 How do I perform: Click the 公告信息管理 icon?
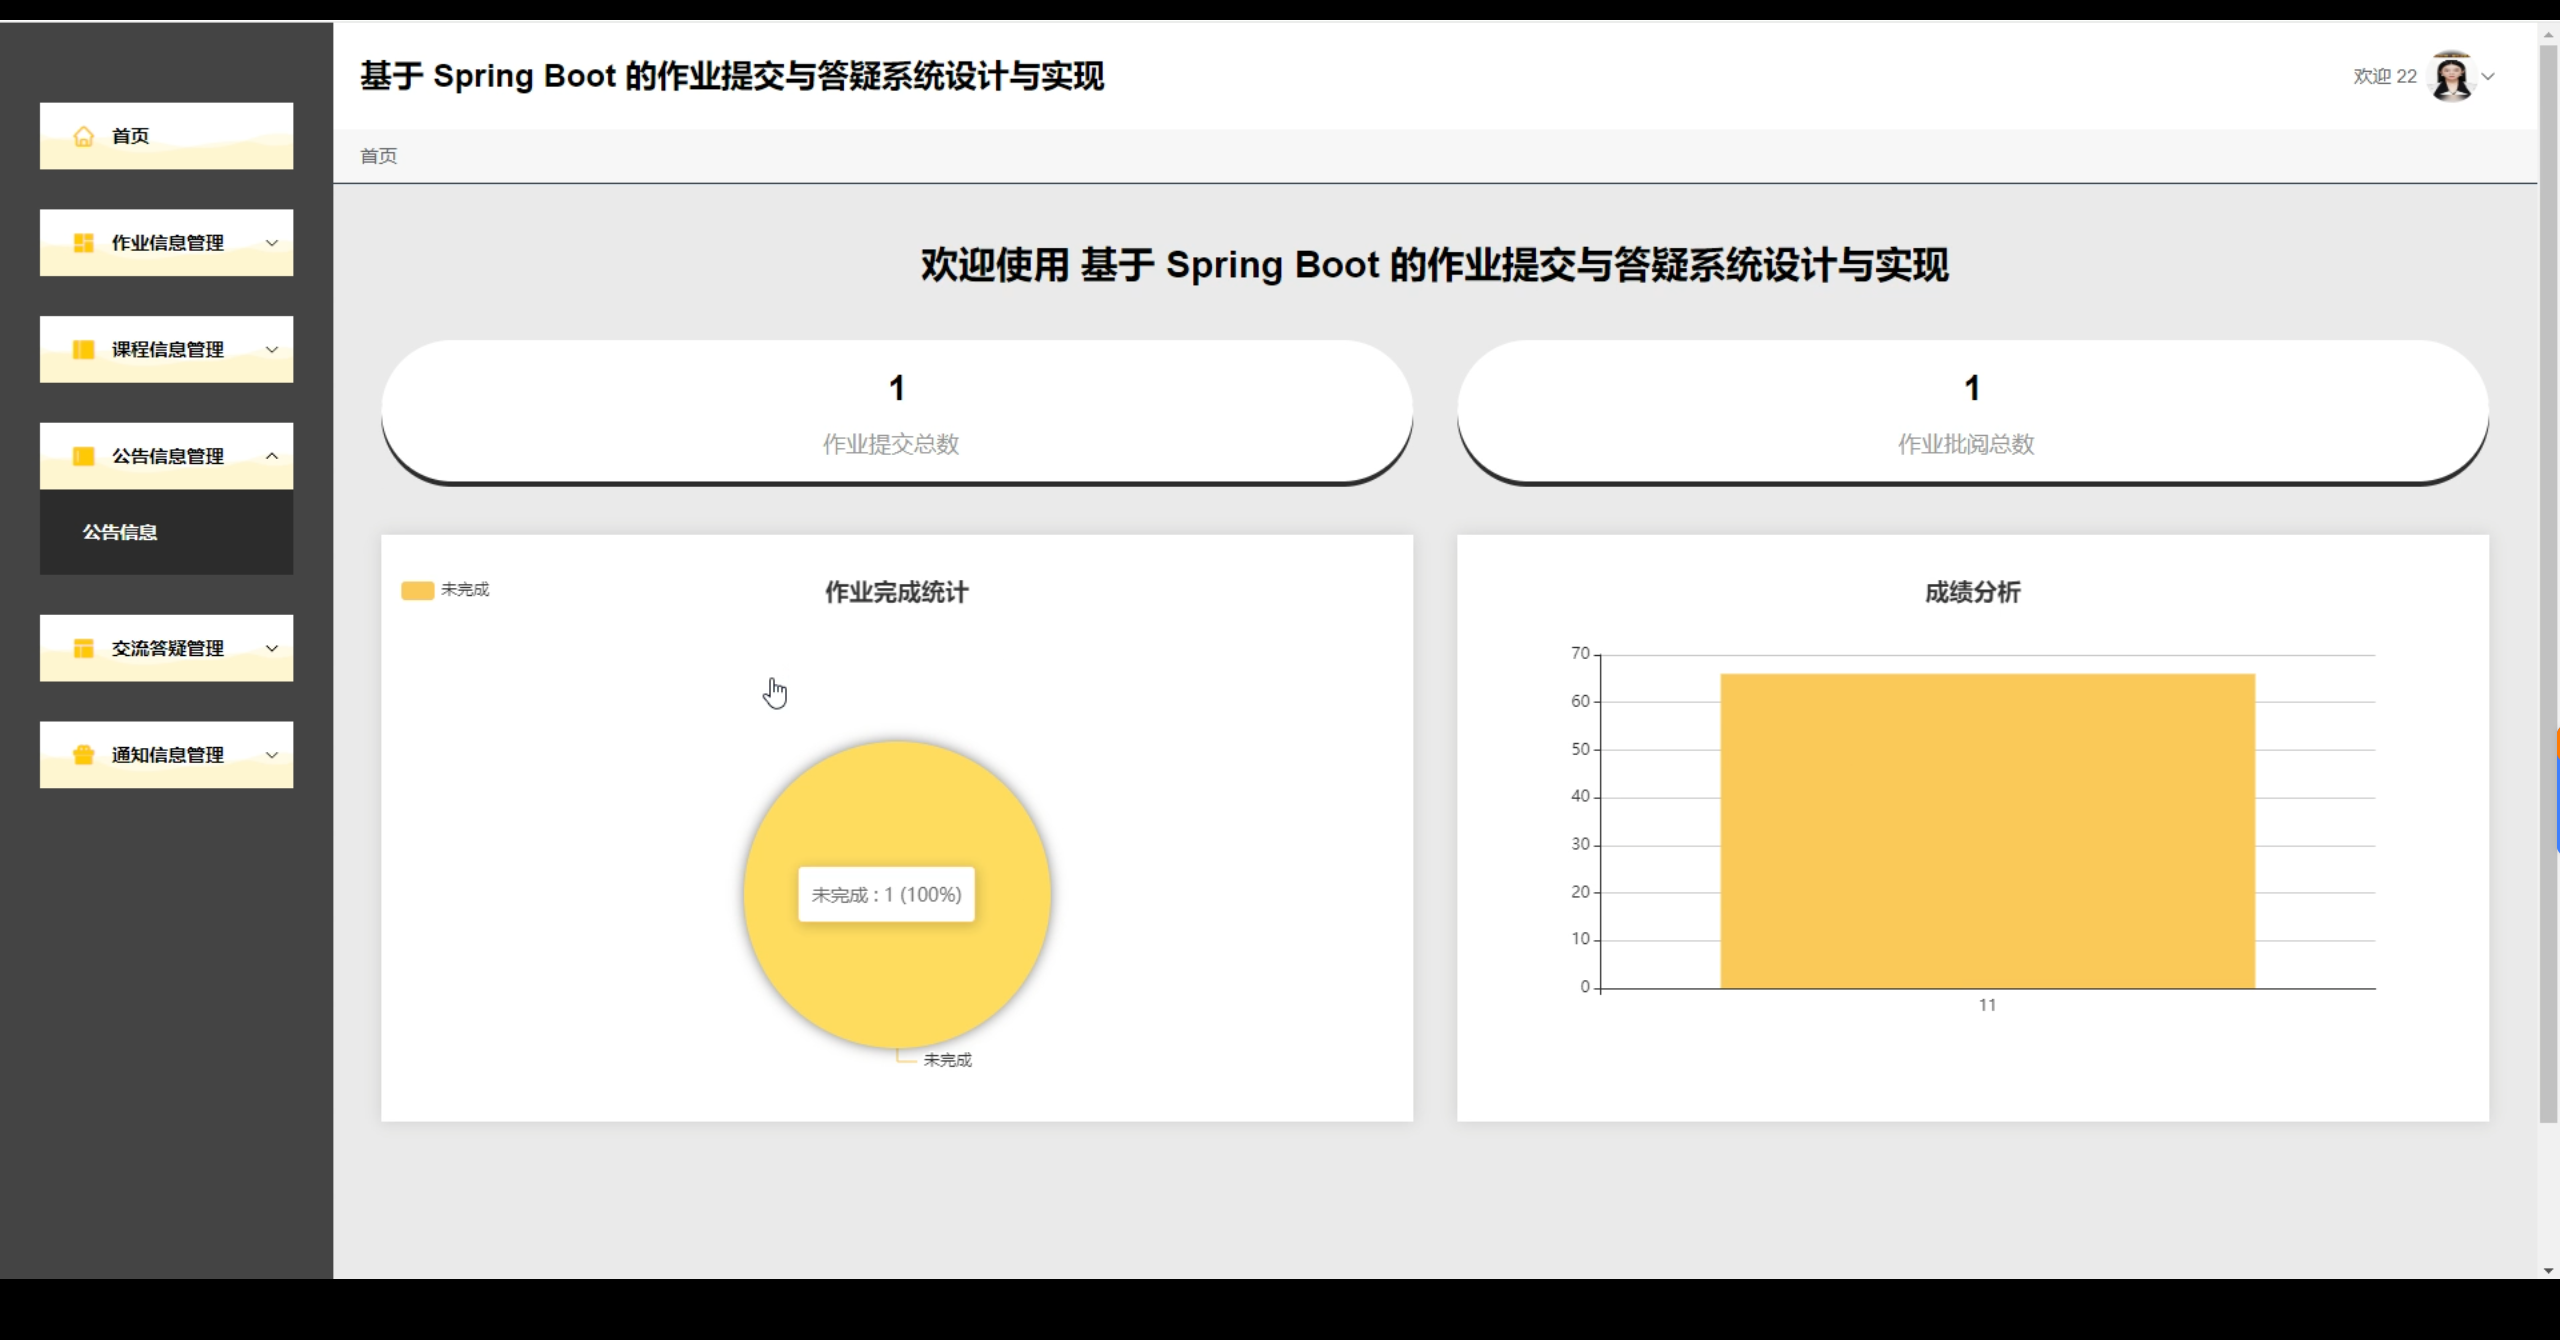[84, 456]
